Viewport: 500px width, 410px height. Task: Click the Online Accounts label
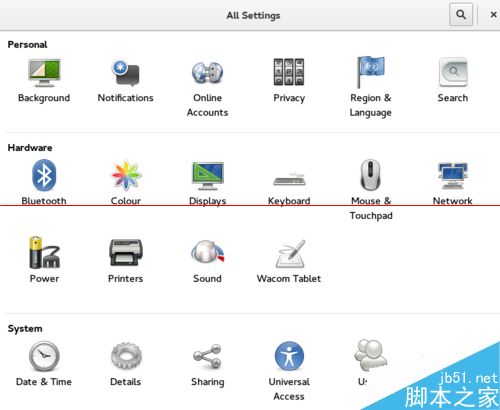tap(207, 105)
